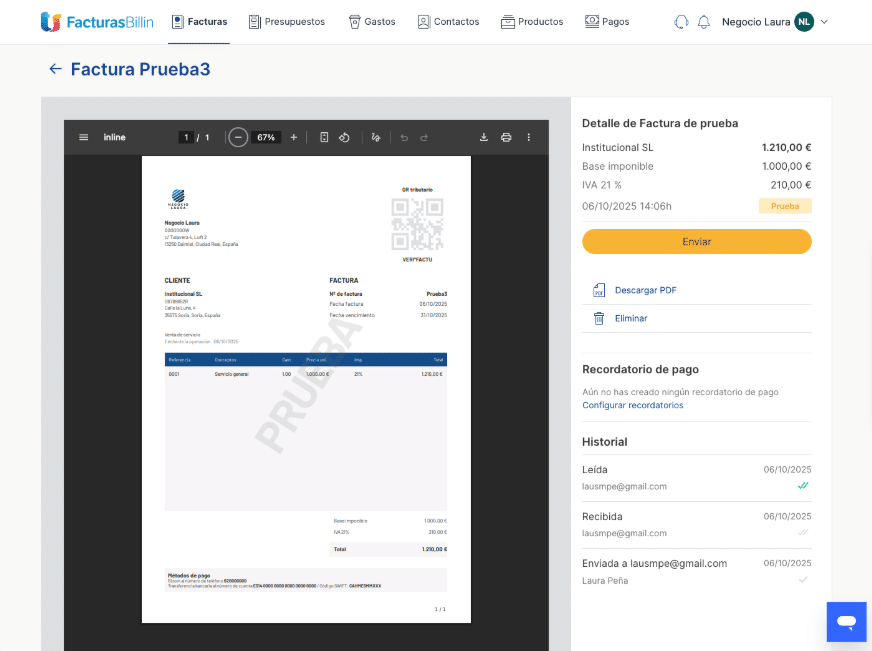Screen dimensions: 872x651
Task: Print the invoice PDF
Action: pyautogui.click(x=506, y=137)
